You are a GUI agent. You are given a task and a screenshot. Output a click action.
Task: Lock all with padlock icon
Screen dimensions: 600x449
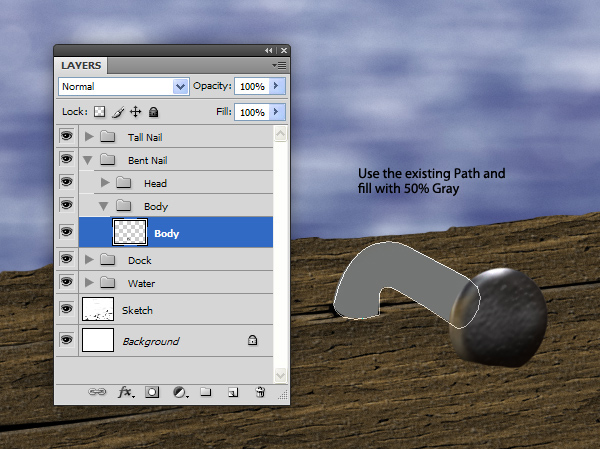point(153,112)
